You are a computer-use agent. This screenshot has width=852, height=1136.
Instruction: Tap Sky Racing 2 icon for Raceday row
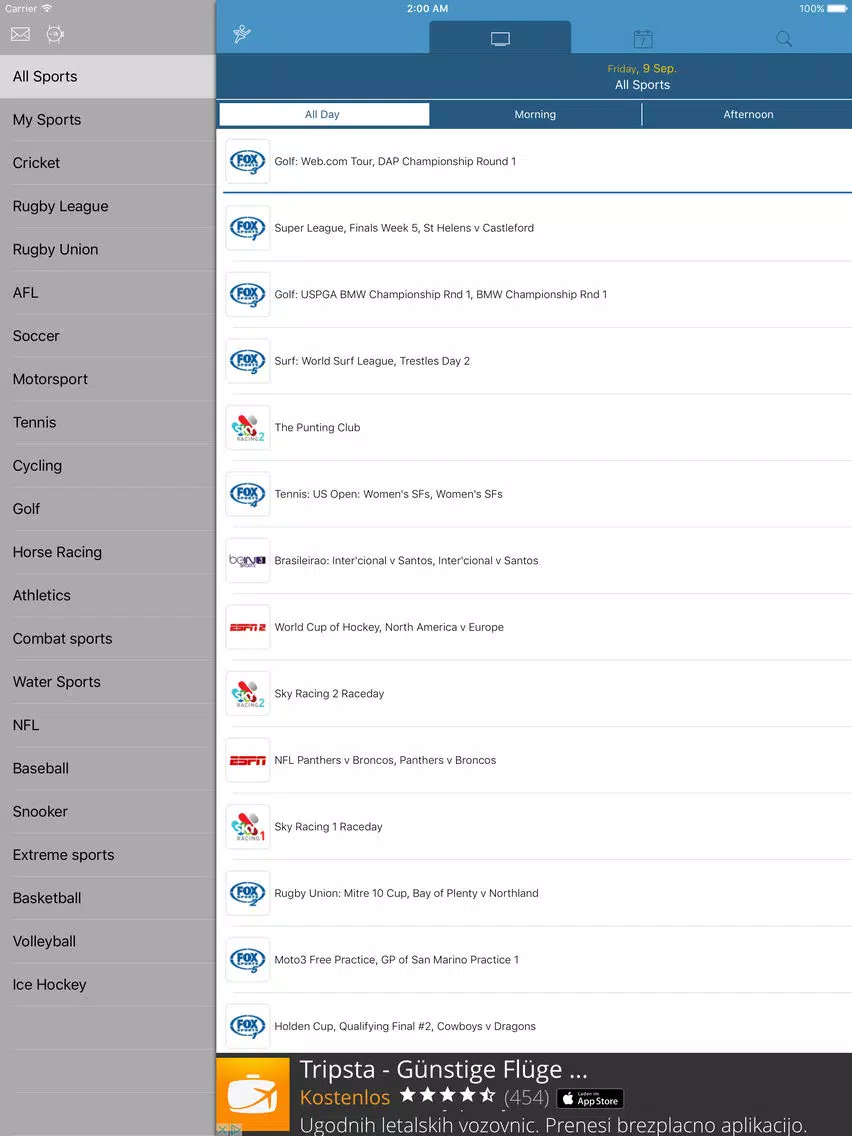coord(248,693)
